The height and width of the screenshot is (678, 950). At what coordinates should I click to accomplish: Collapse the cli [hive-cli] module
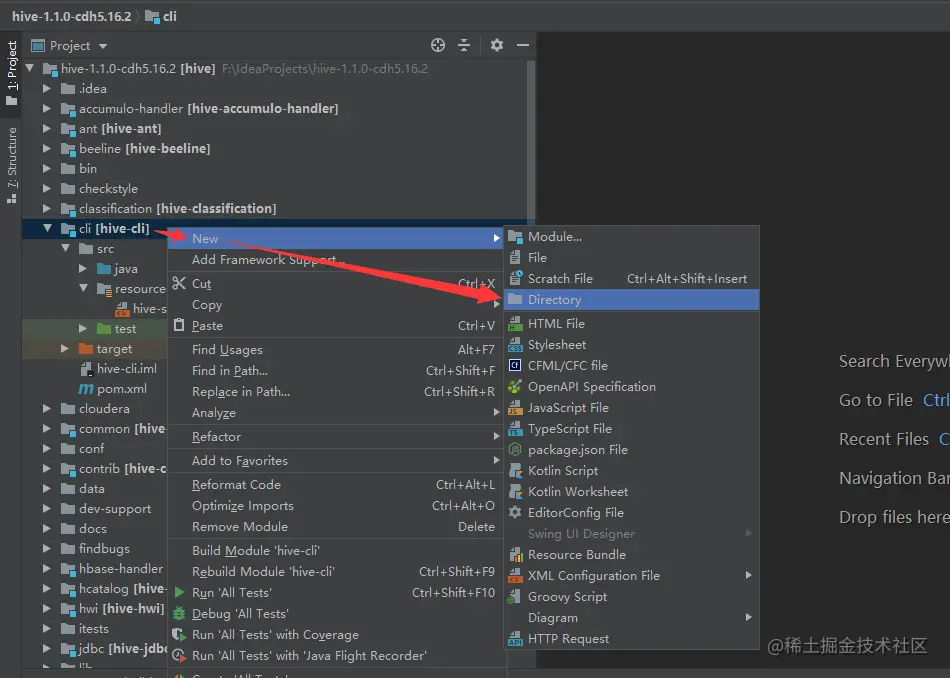click(x=47, y=228)
